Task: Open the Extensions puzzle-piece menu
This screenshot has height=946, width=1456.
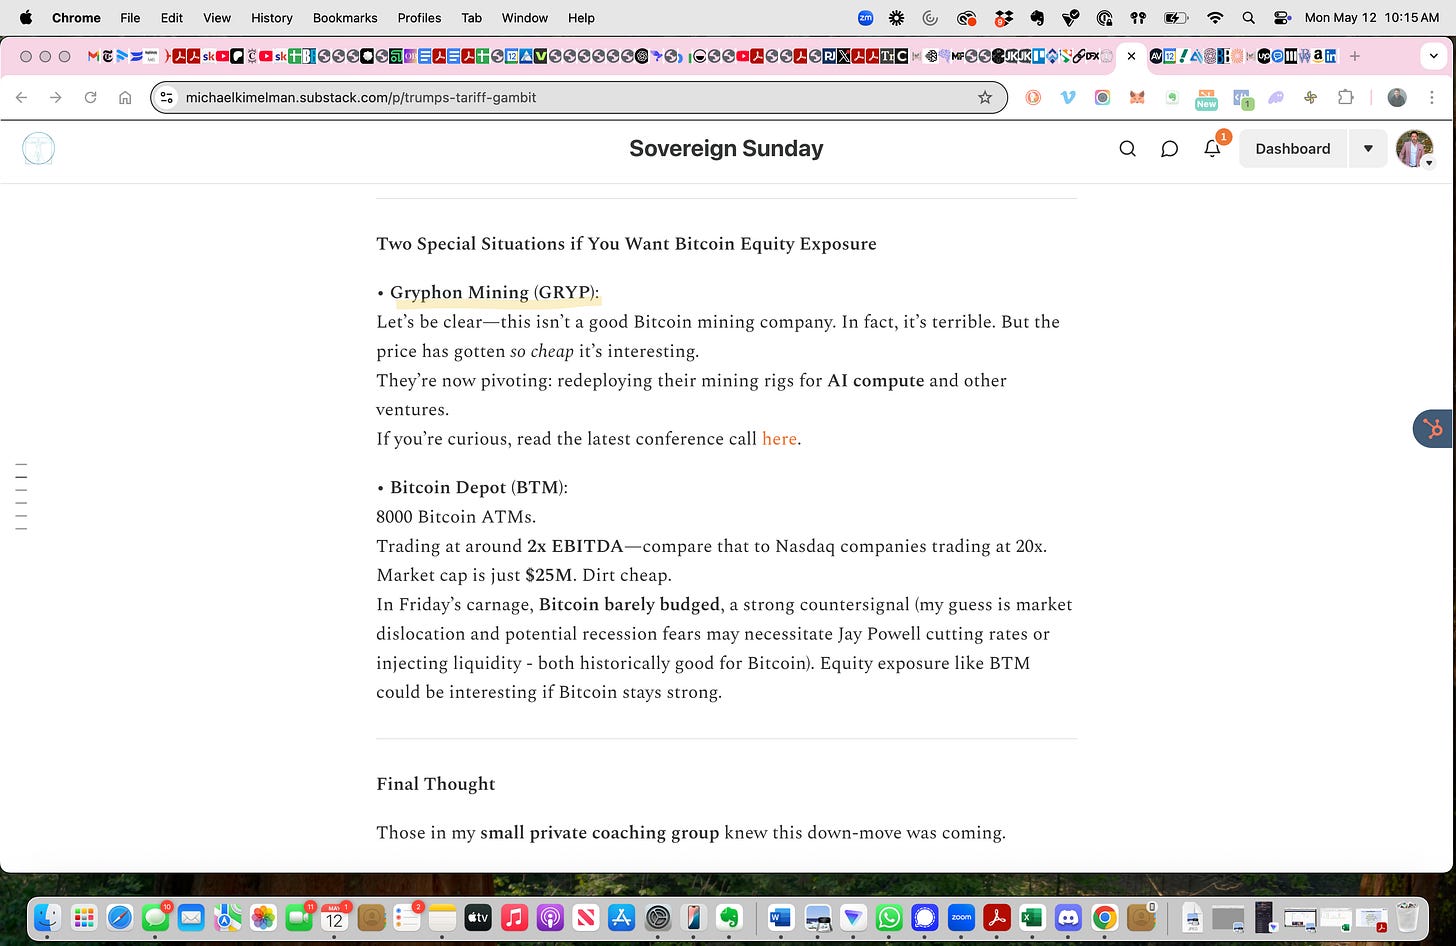Action: pos(1345,97)
